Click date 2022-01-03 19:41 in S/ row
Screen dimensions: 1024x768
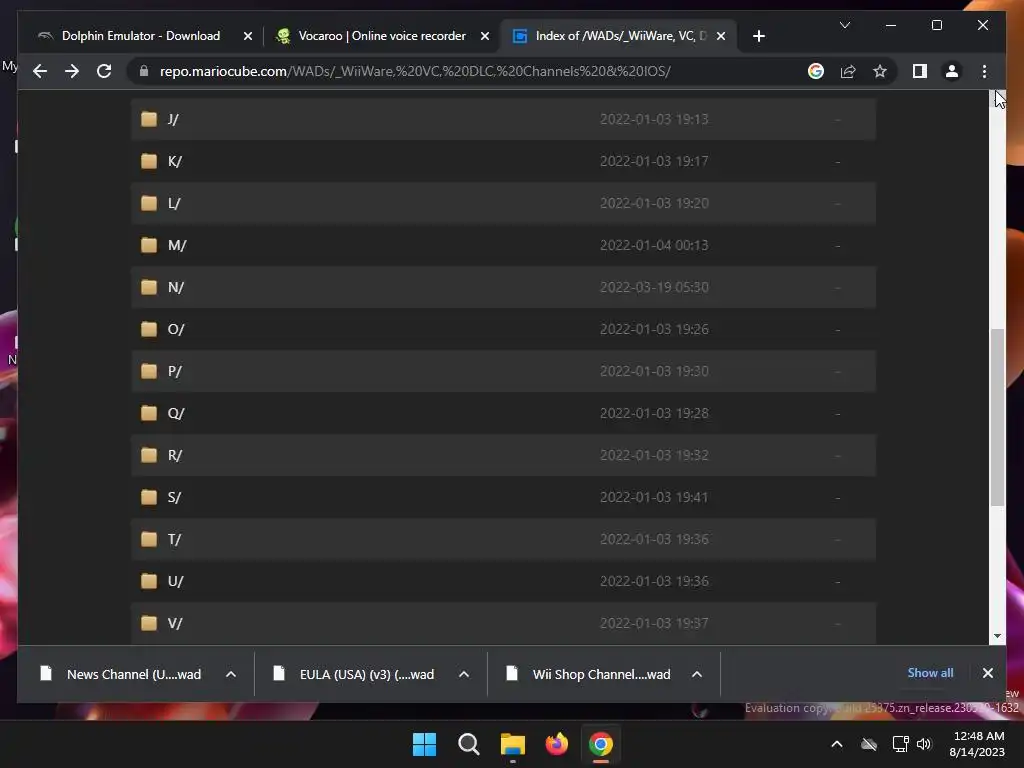[654, 497]
